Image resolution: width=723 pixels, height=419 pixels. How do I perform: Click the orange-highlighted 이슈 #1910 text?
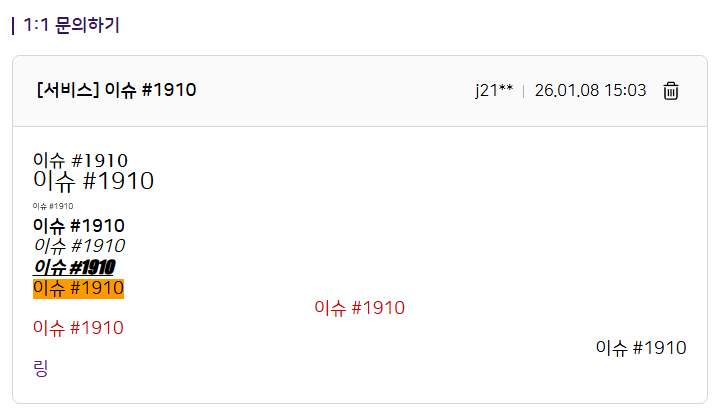[x=78, y=288]
